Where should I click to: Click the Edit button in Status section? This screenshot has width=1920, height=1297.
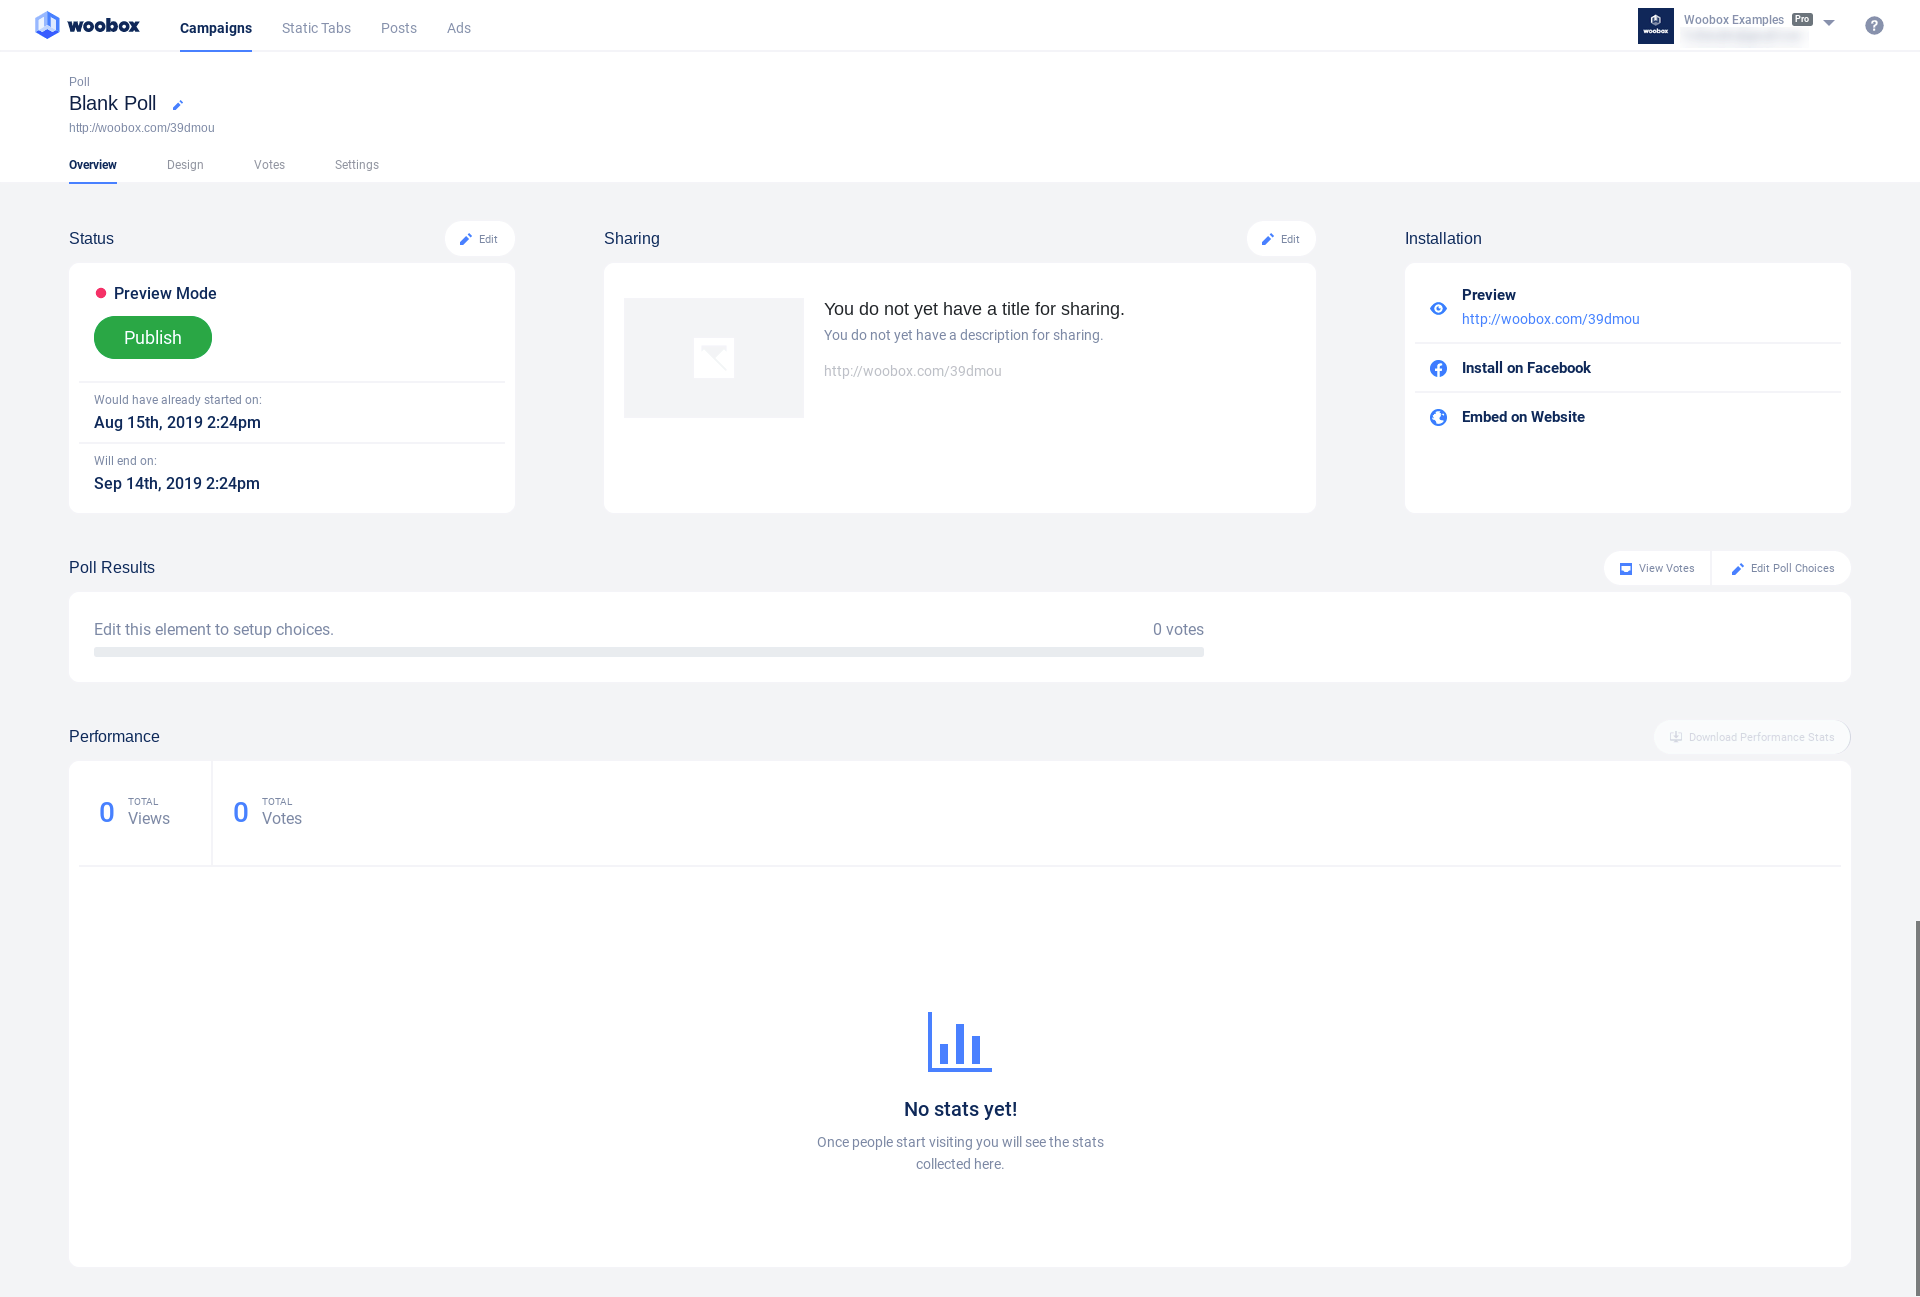tap(480, 239)
